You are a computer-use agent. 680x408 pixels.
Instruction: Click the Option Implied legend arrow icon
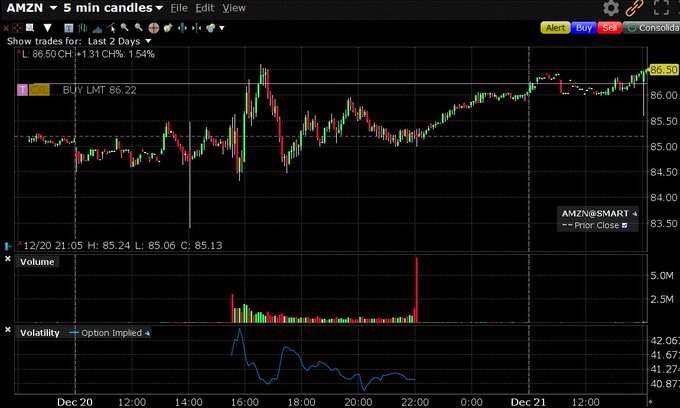click(147, 333)
